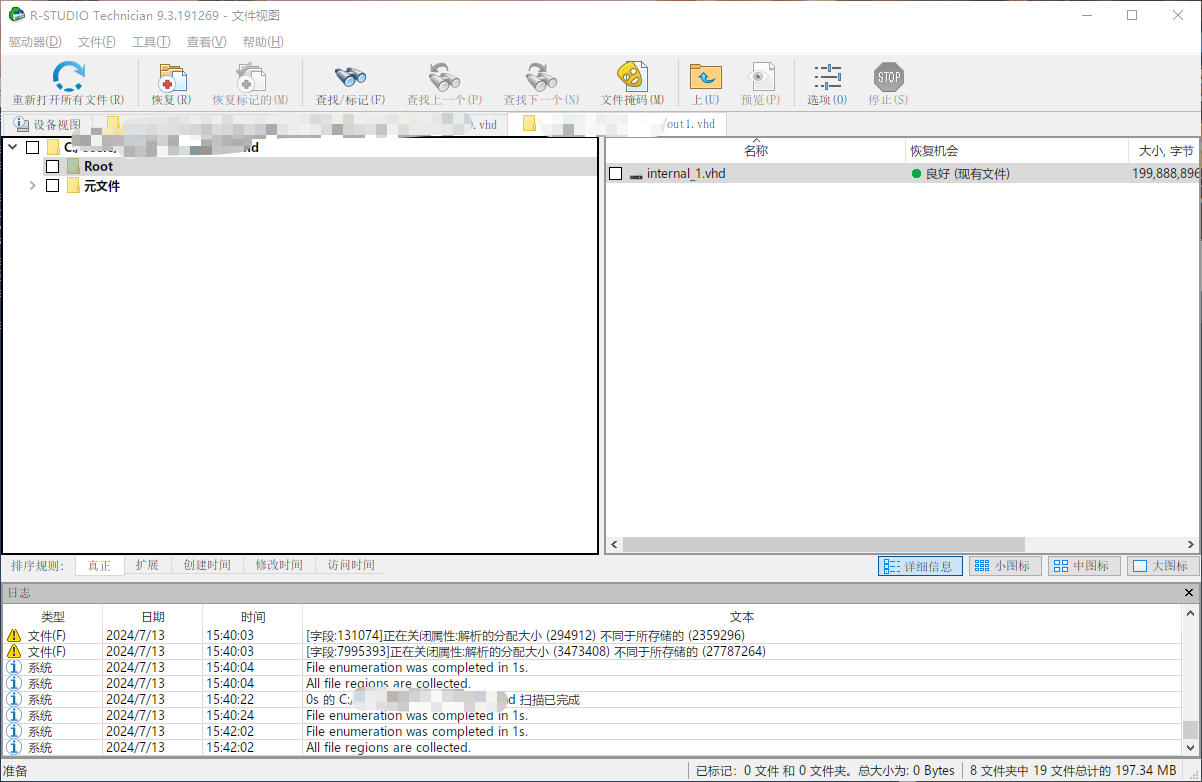Open the 帮助(H) menu
Screen dimensions: 1202x782
(263, 42)
